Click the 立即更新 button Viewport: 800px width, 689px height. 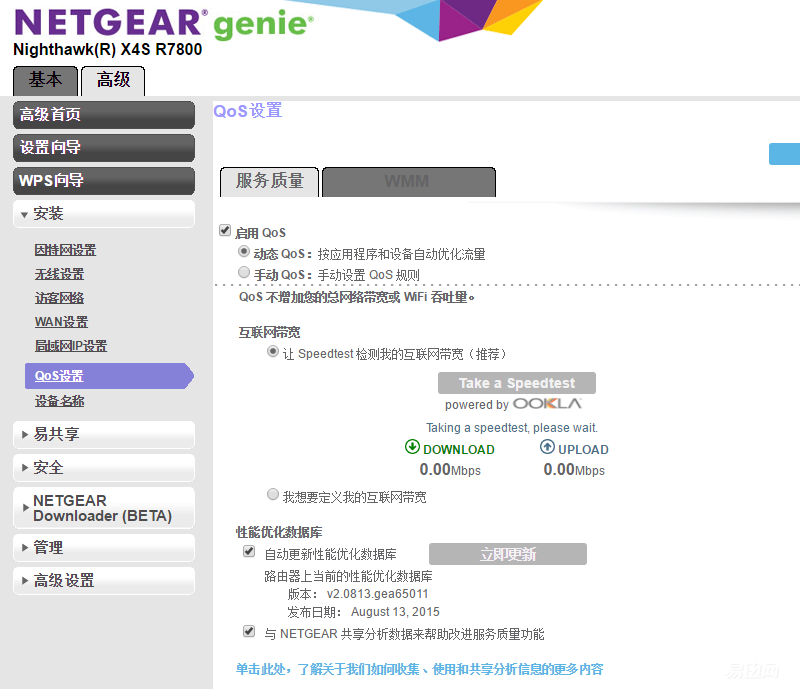point(508,554)
